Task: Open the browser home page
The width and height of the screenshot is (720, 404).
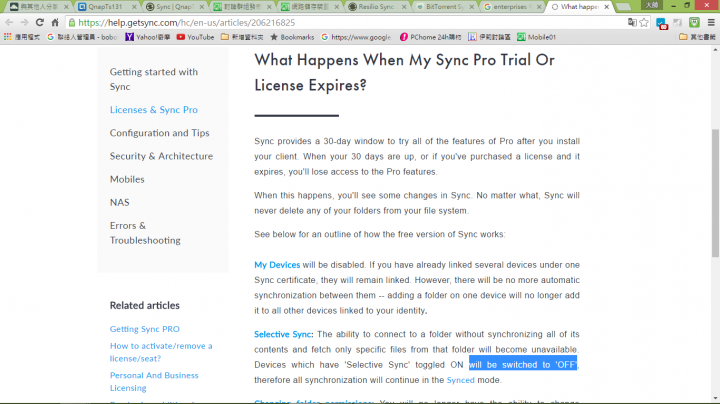Action: (x=55, y=22)
